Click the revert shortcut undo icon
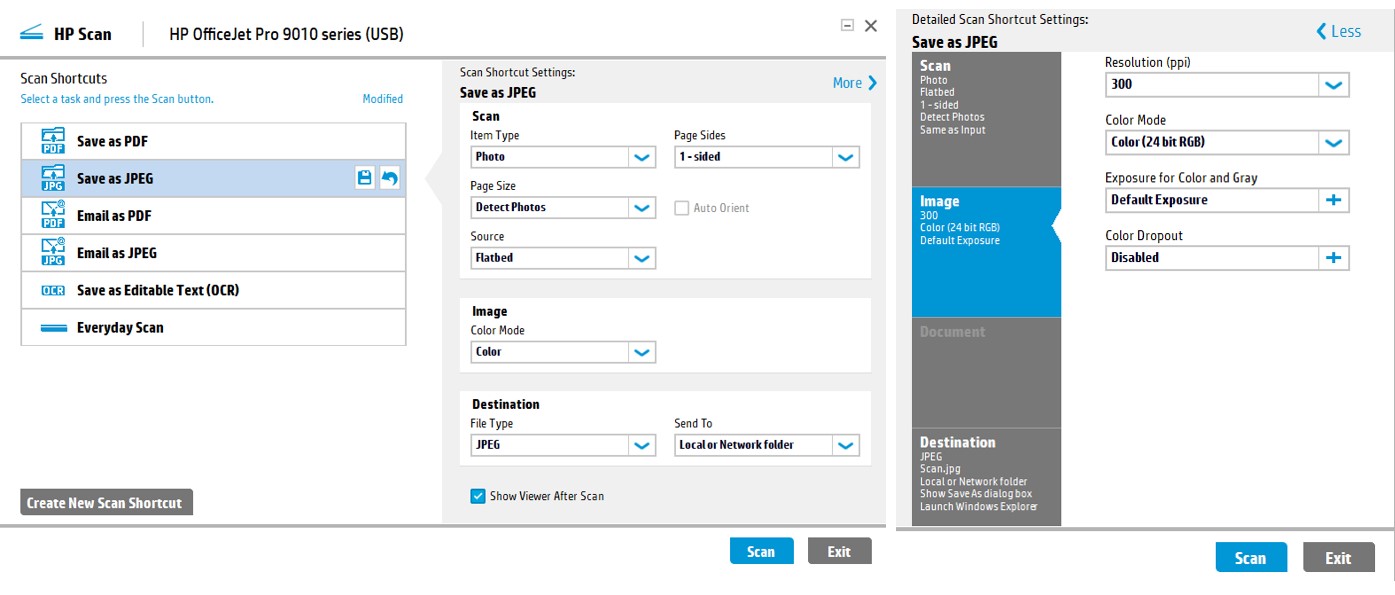Screen dimensions: 1395x595 390,178
